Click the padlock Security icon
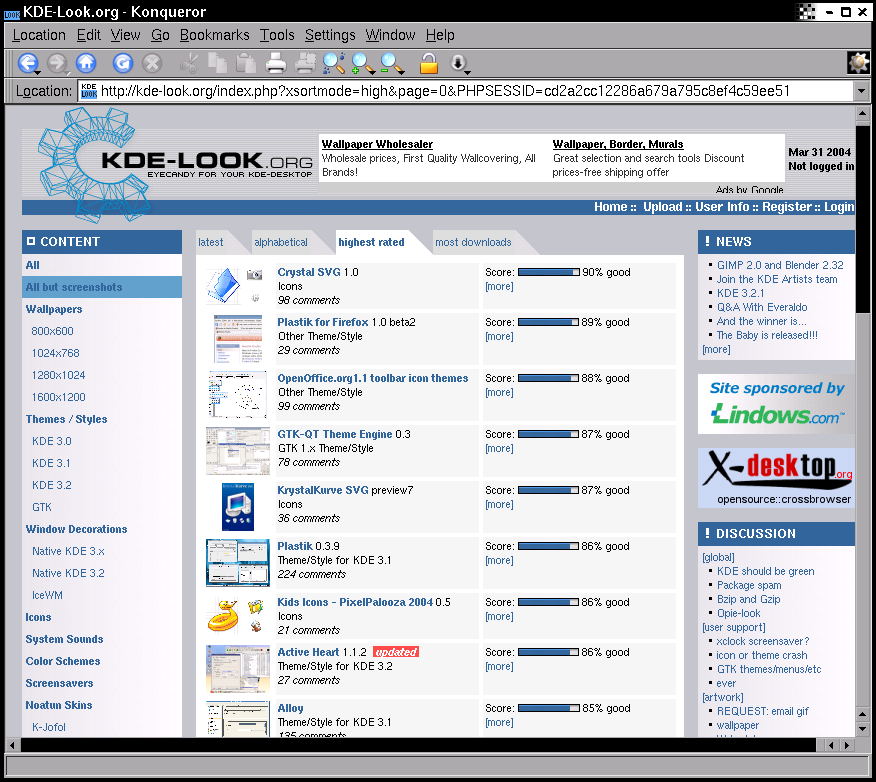This screenshot has height=782, width=876. [x=428, y=64]
